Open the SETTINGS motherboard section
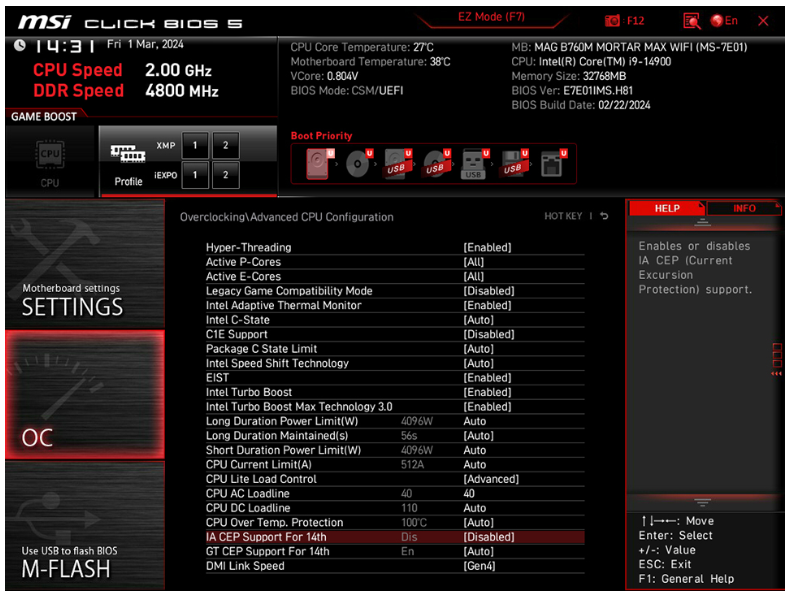Viewport: 789px width, 594px height. (x=85, y=263)
